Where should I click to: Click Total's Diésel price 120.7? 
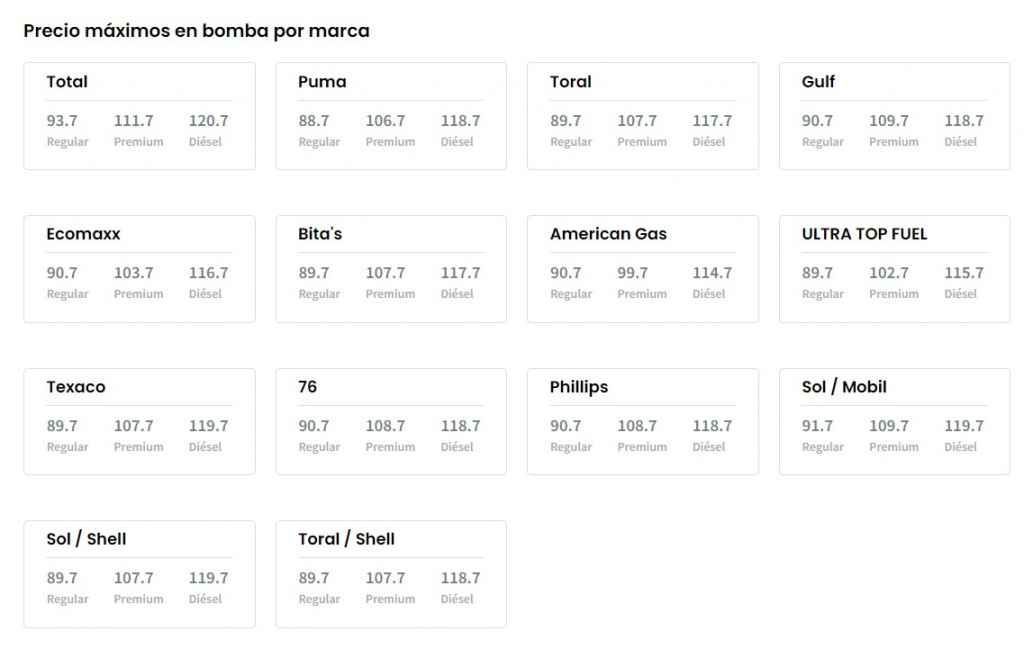209,121
